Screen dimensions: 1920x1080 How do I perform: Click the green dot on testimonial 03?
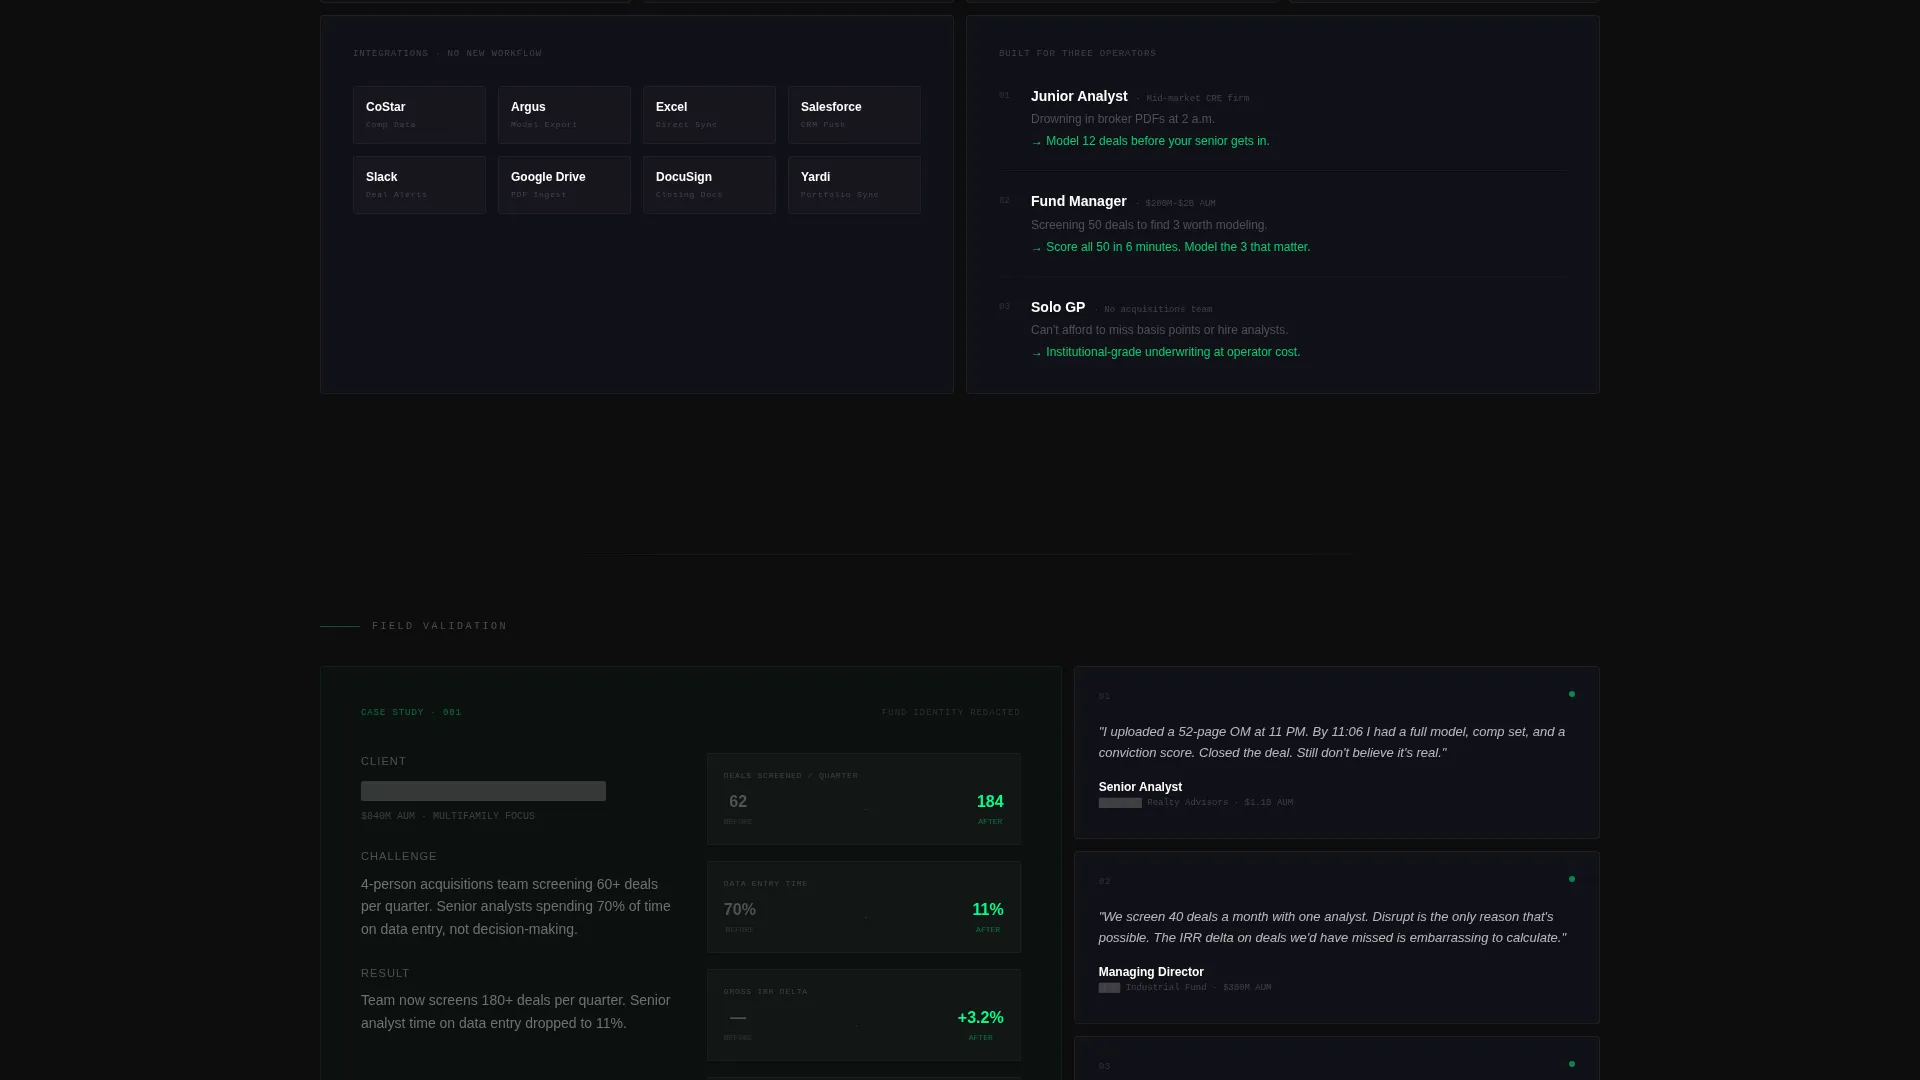point(1572,1064)
